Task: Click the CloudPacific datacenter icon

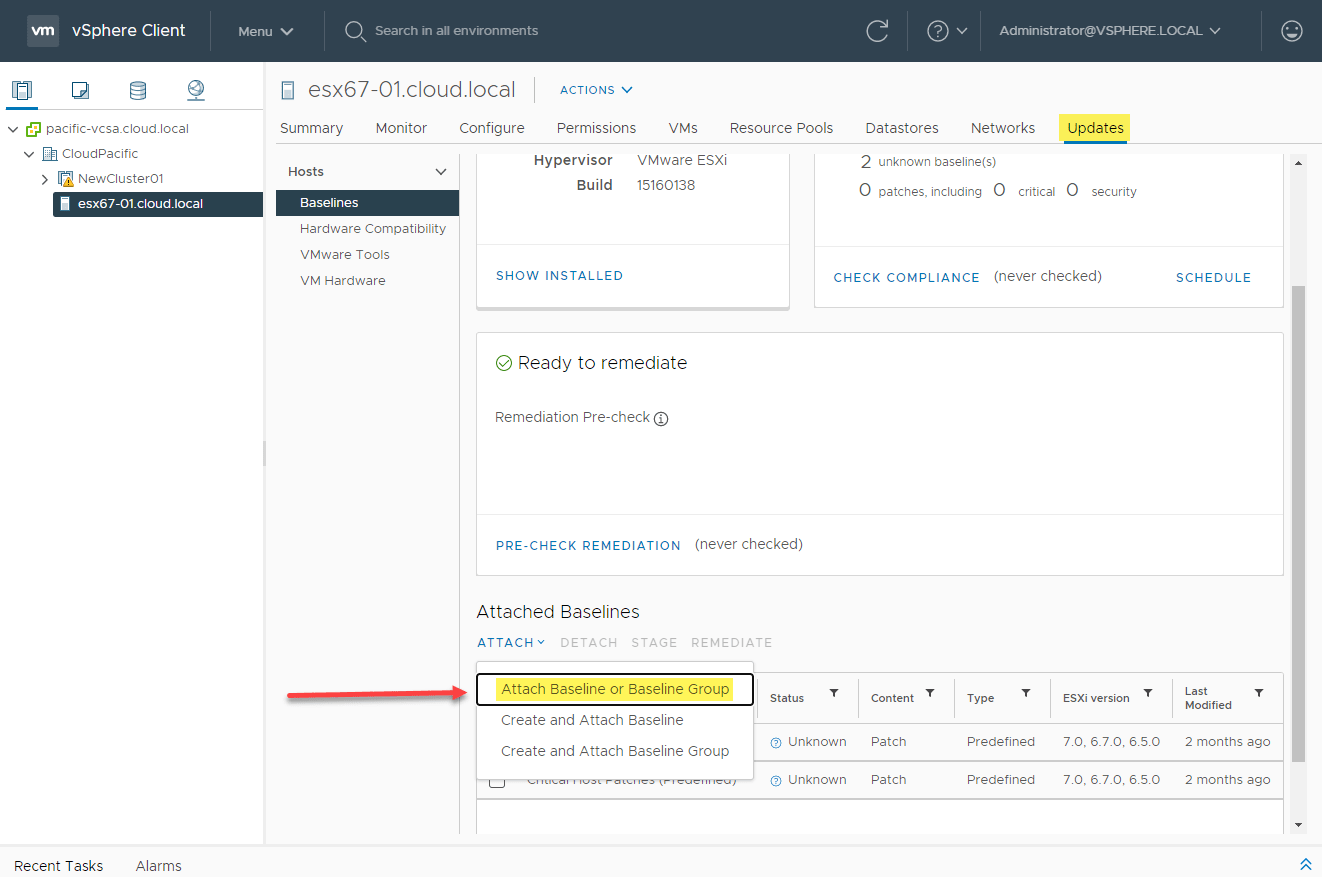Action: 50,154
